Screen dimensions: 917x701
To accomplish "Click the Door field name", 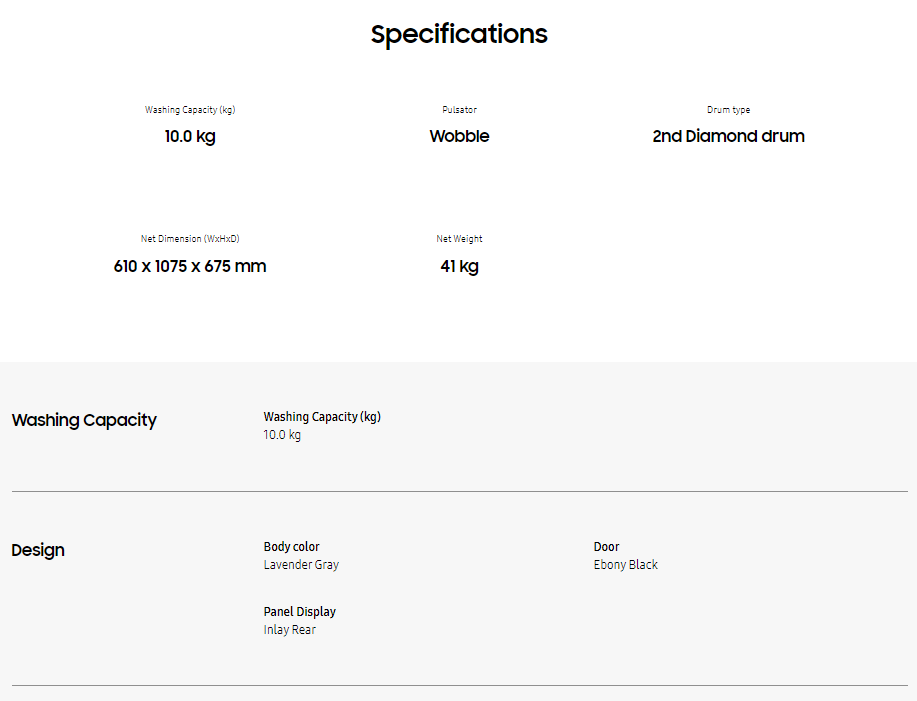I will point(606,547).
